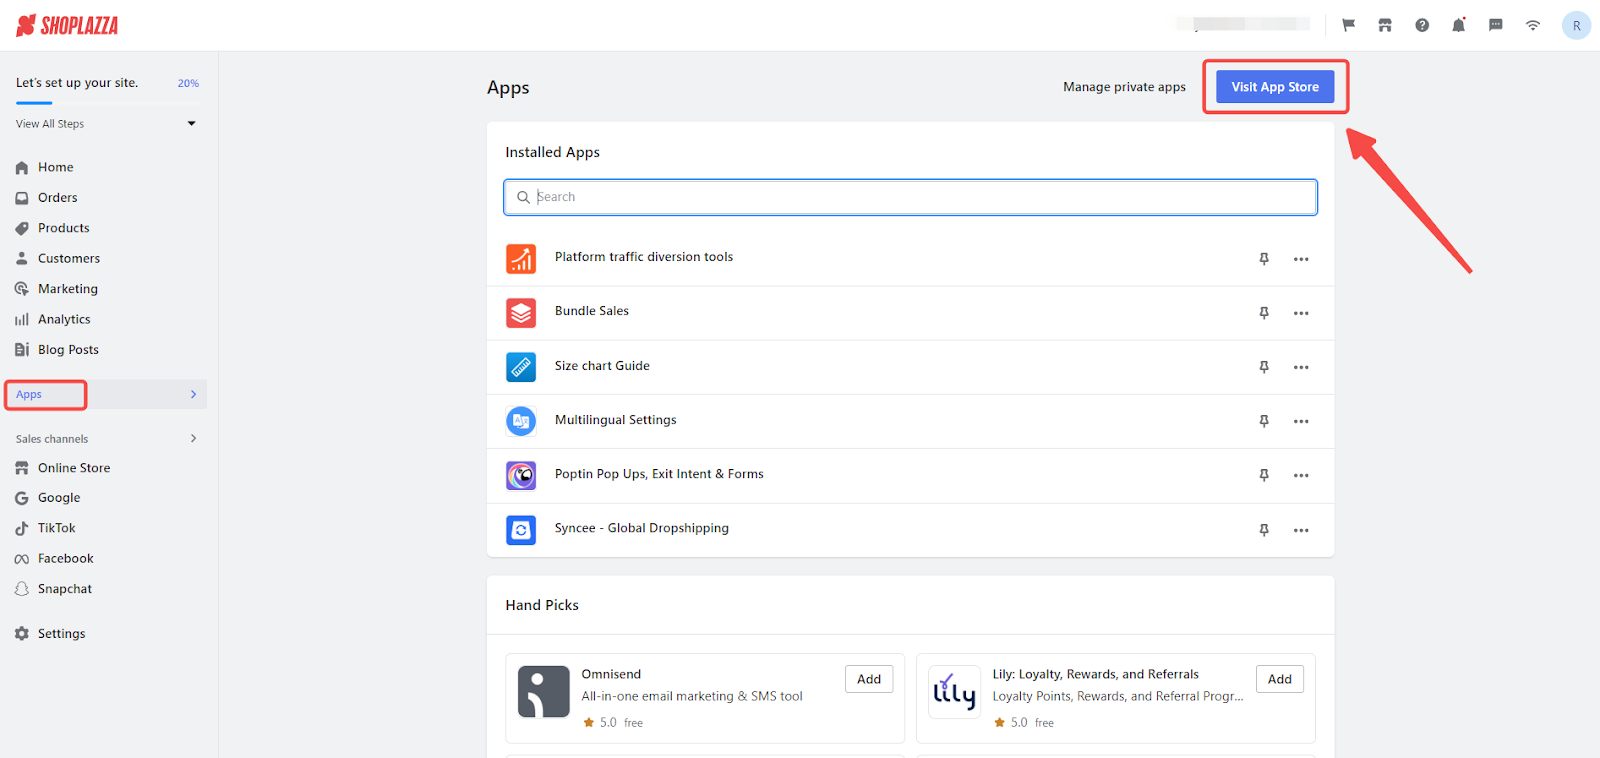Expand the Apps sidebar chevron

194,395
